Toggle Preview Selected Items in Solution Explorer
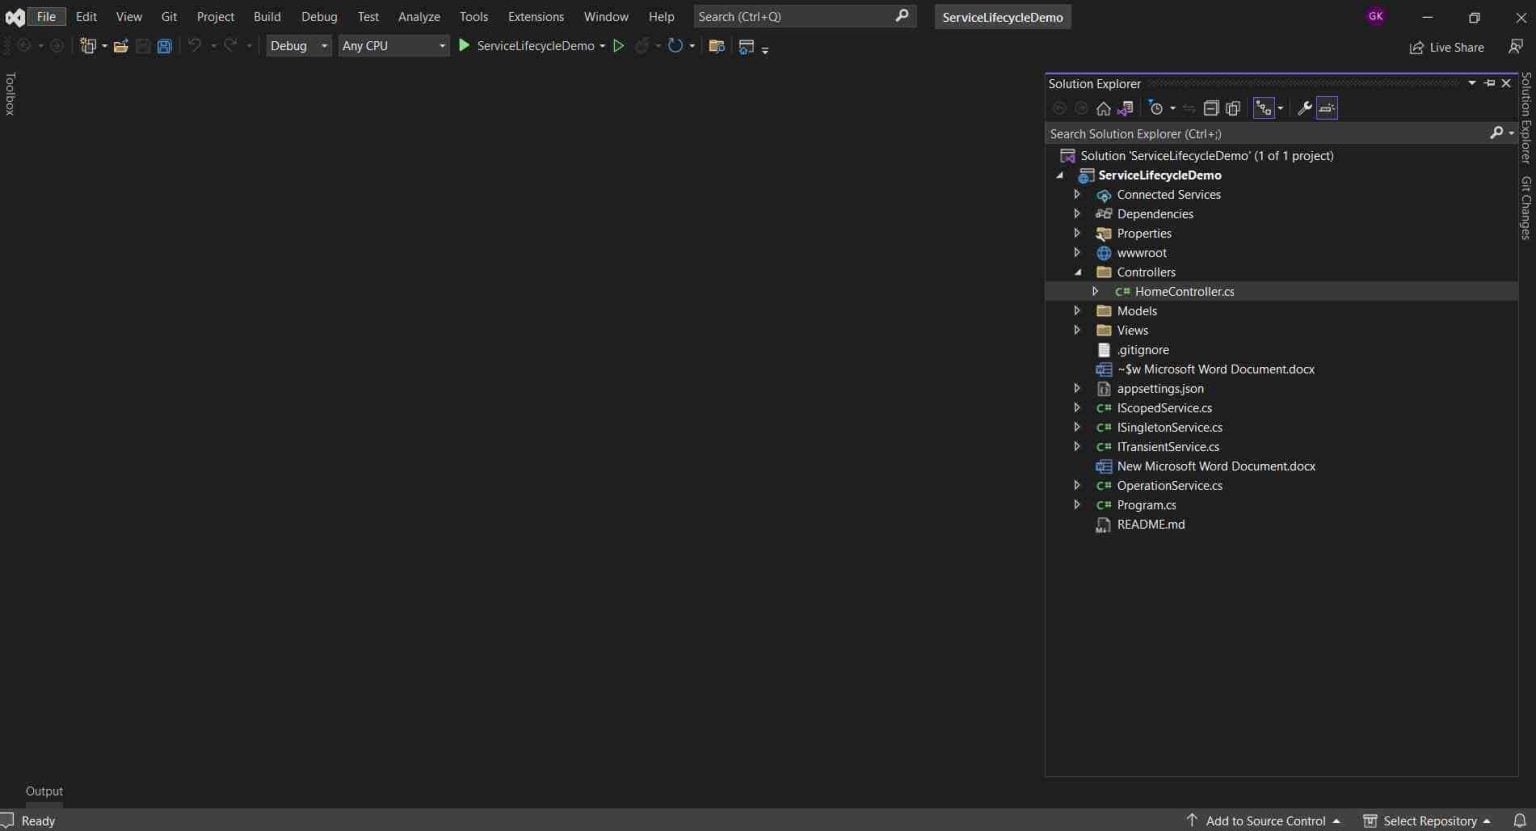 coord(1326,108)
